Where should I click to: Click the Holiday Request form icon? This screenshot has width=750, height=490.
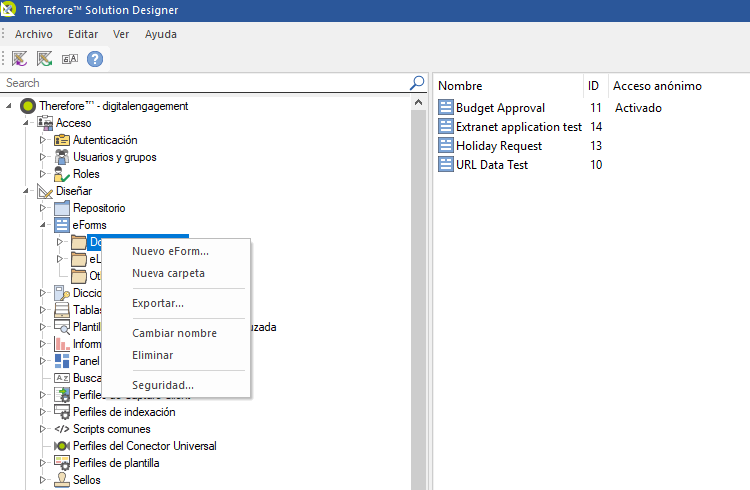[446, 146]
